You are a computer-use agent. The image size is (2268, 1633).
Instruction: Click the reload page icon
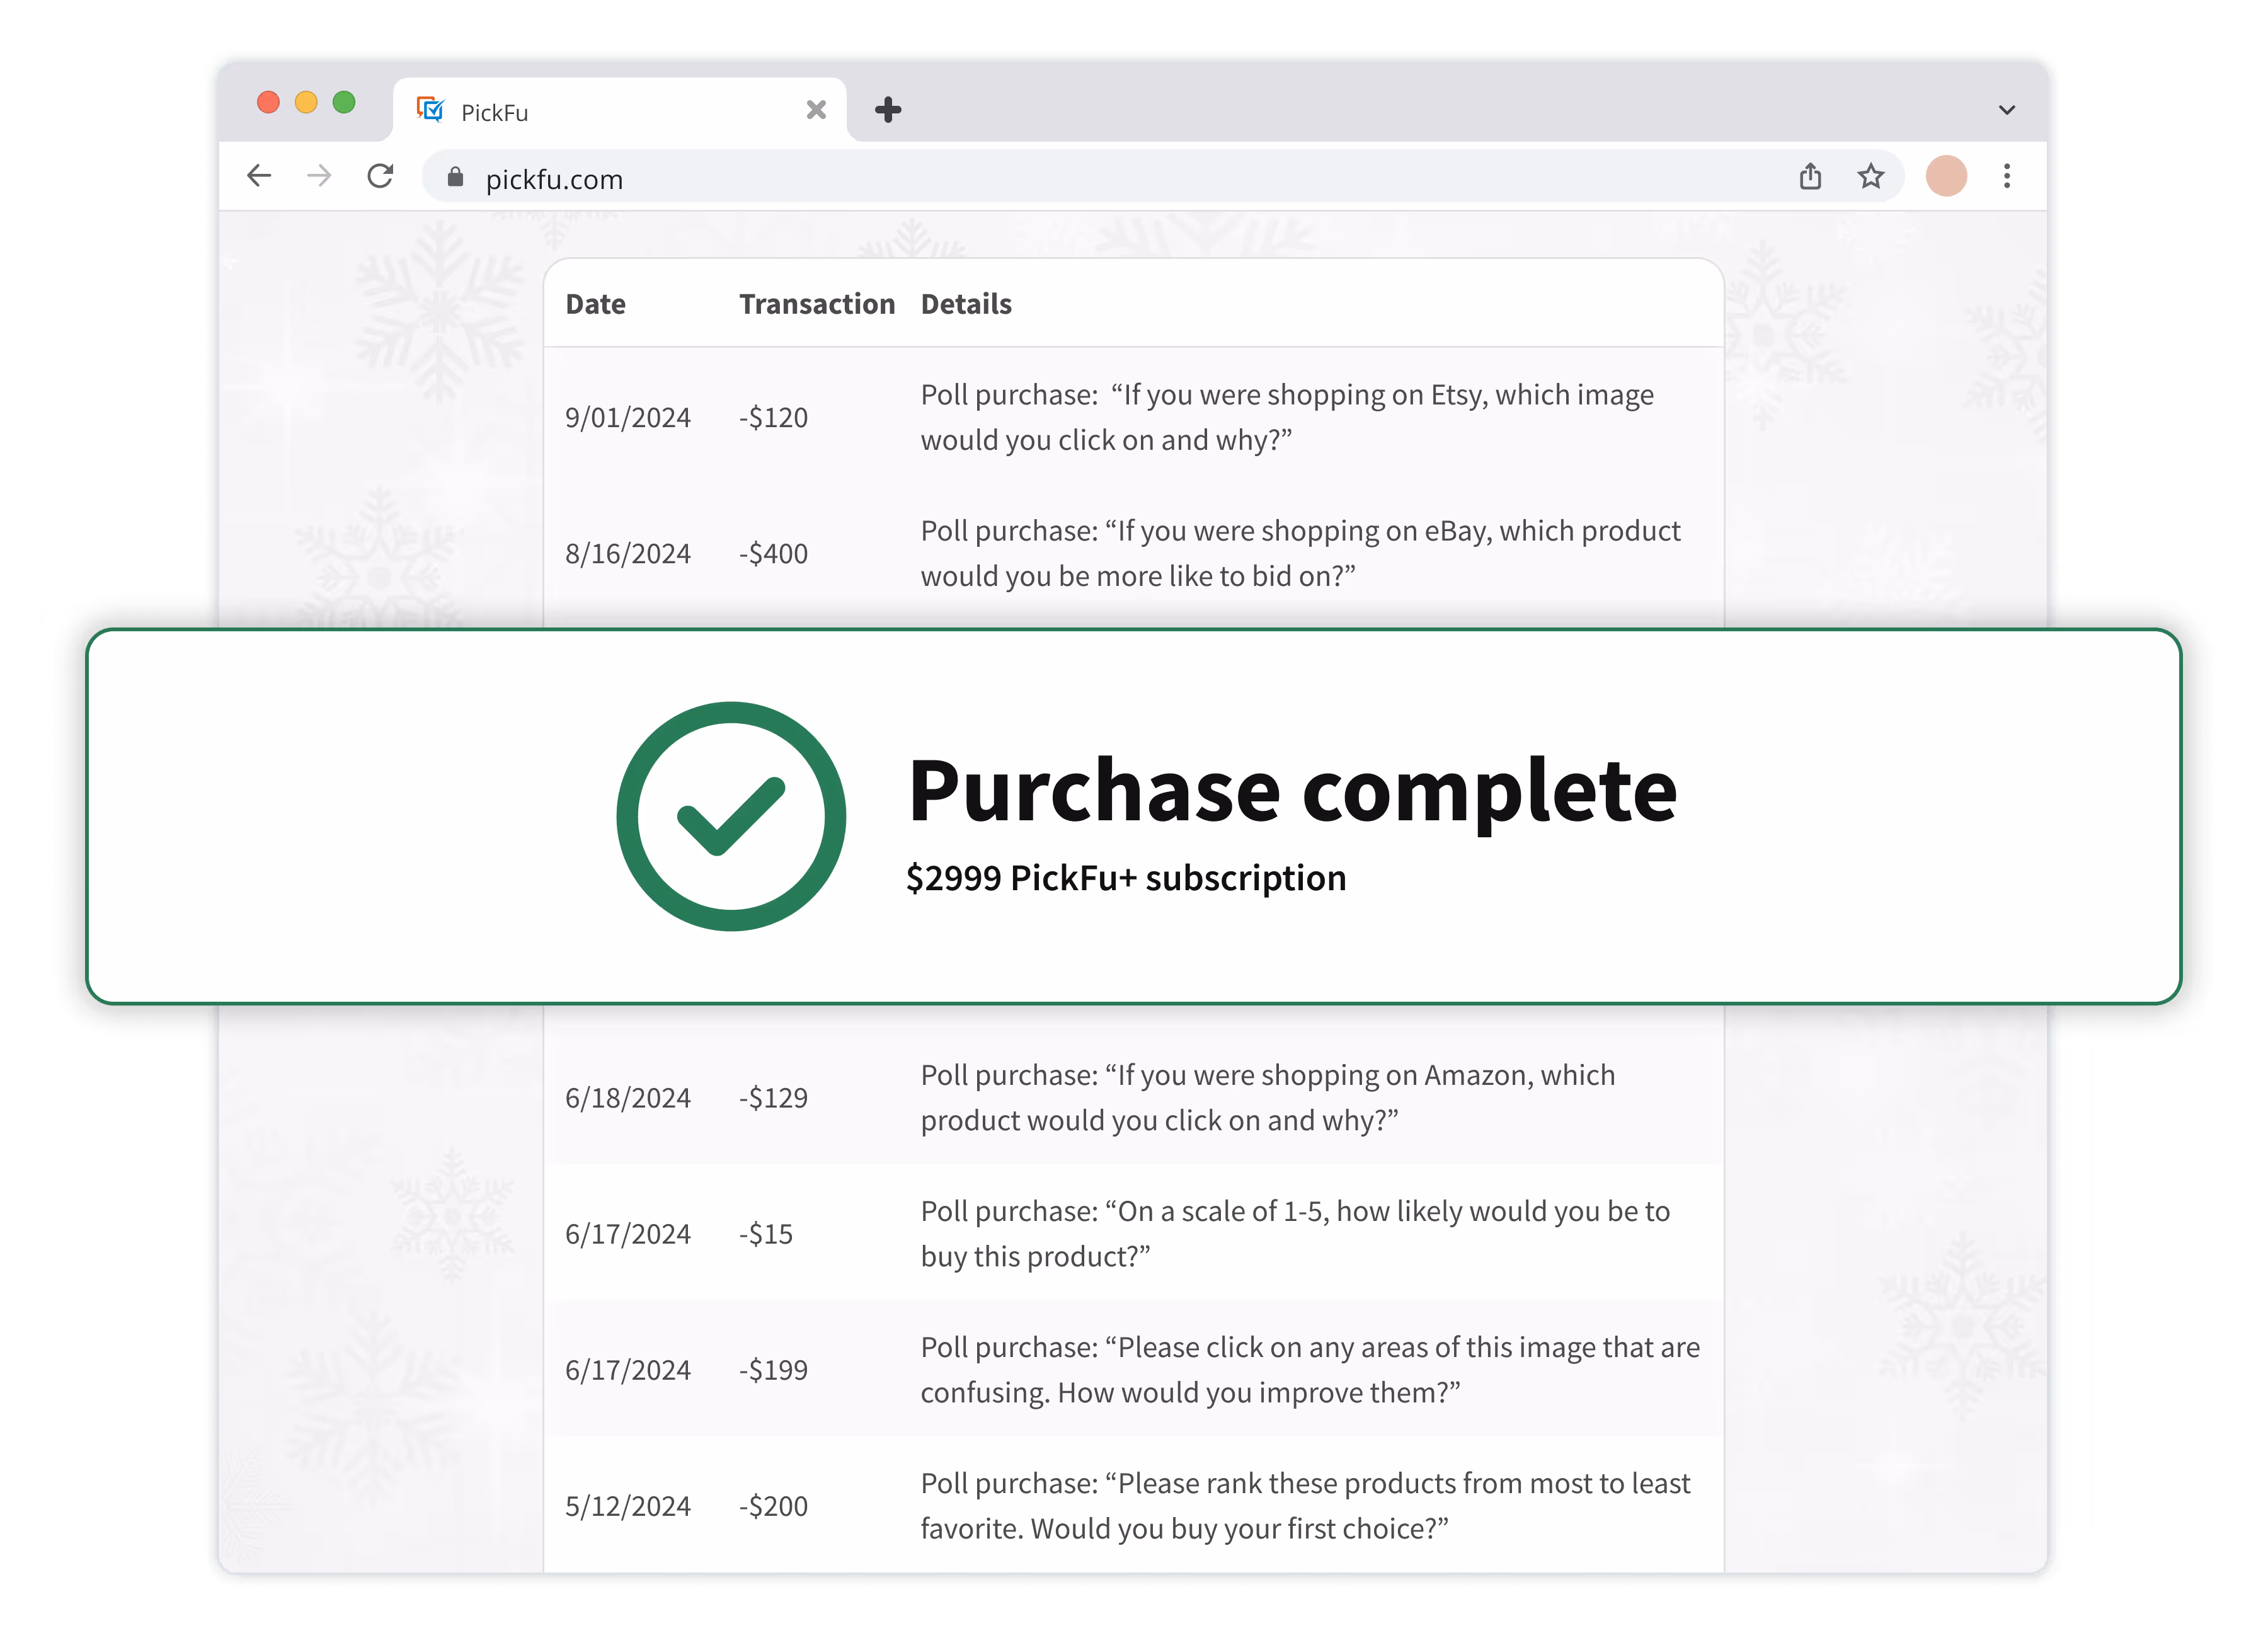[x=380, y=176]
